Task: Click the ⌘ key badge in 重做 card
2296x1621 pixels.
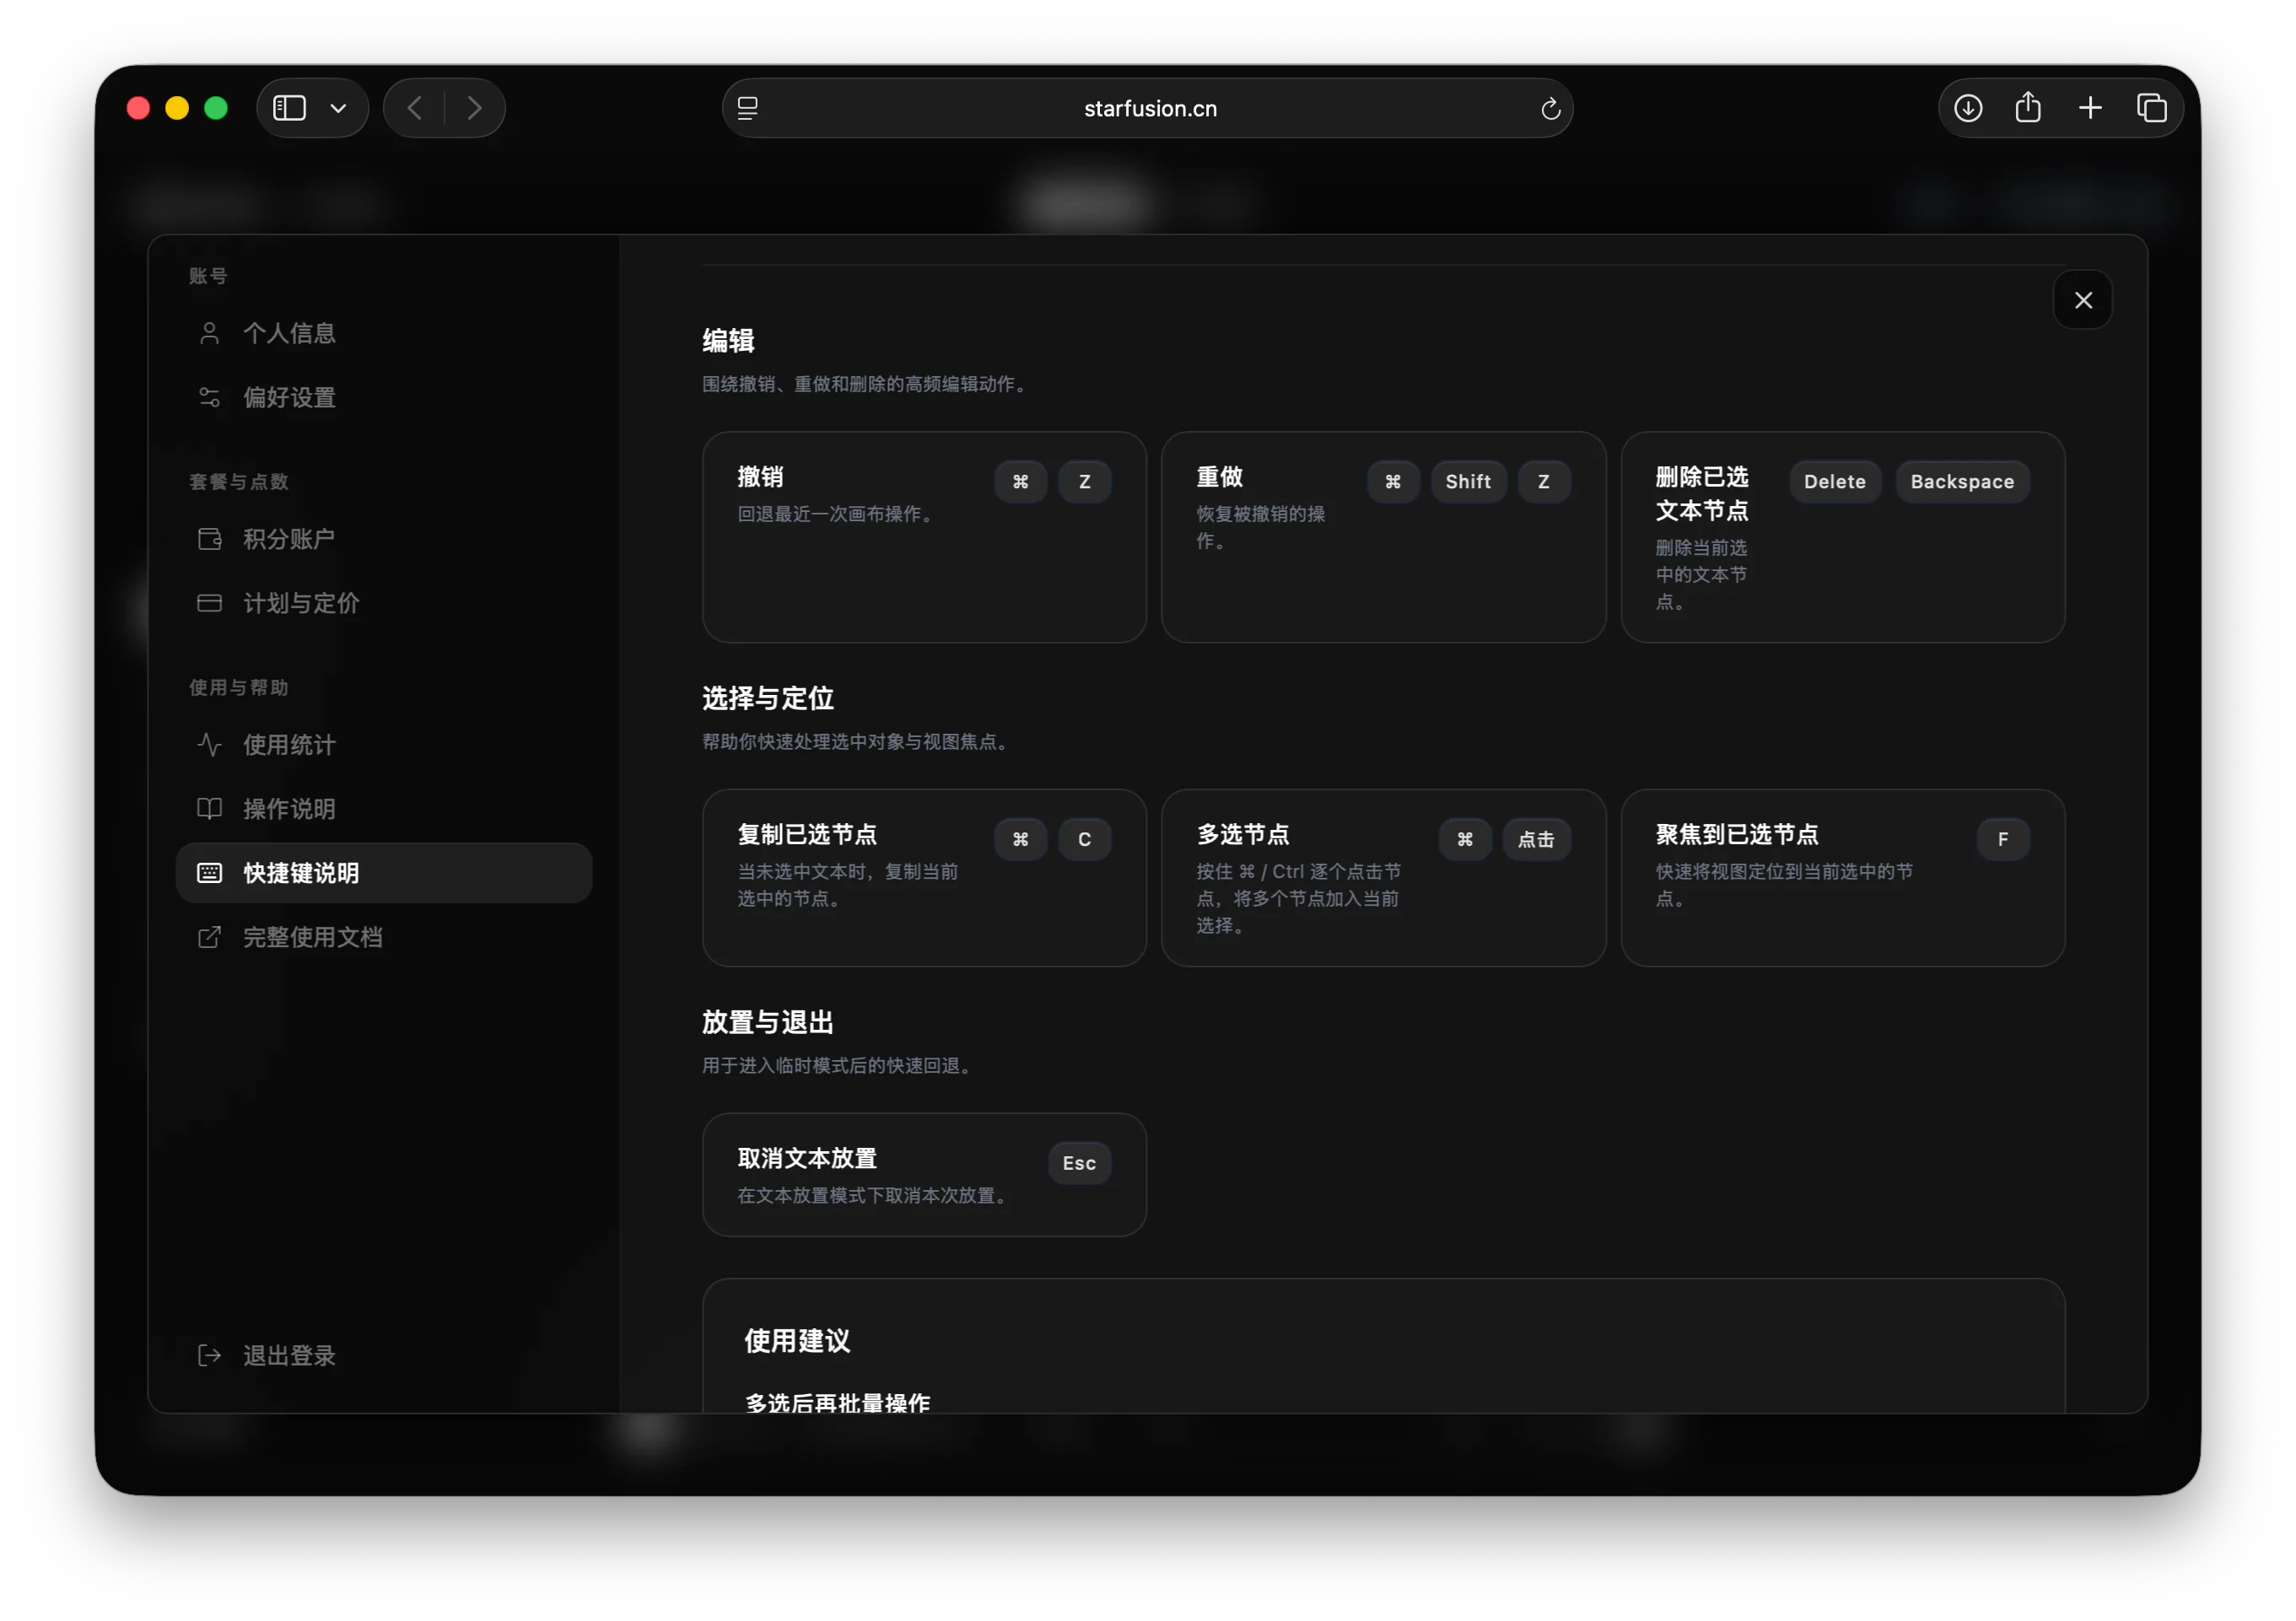Action: pyautogui.click(x=1393, y=482)
